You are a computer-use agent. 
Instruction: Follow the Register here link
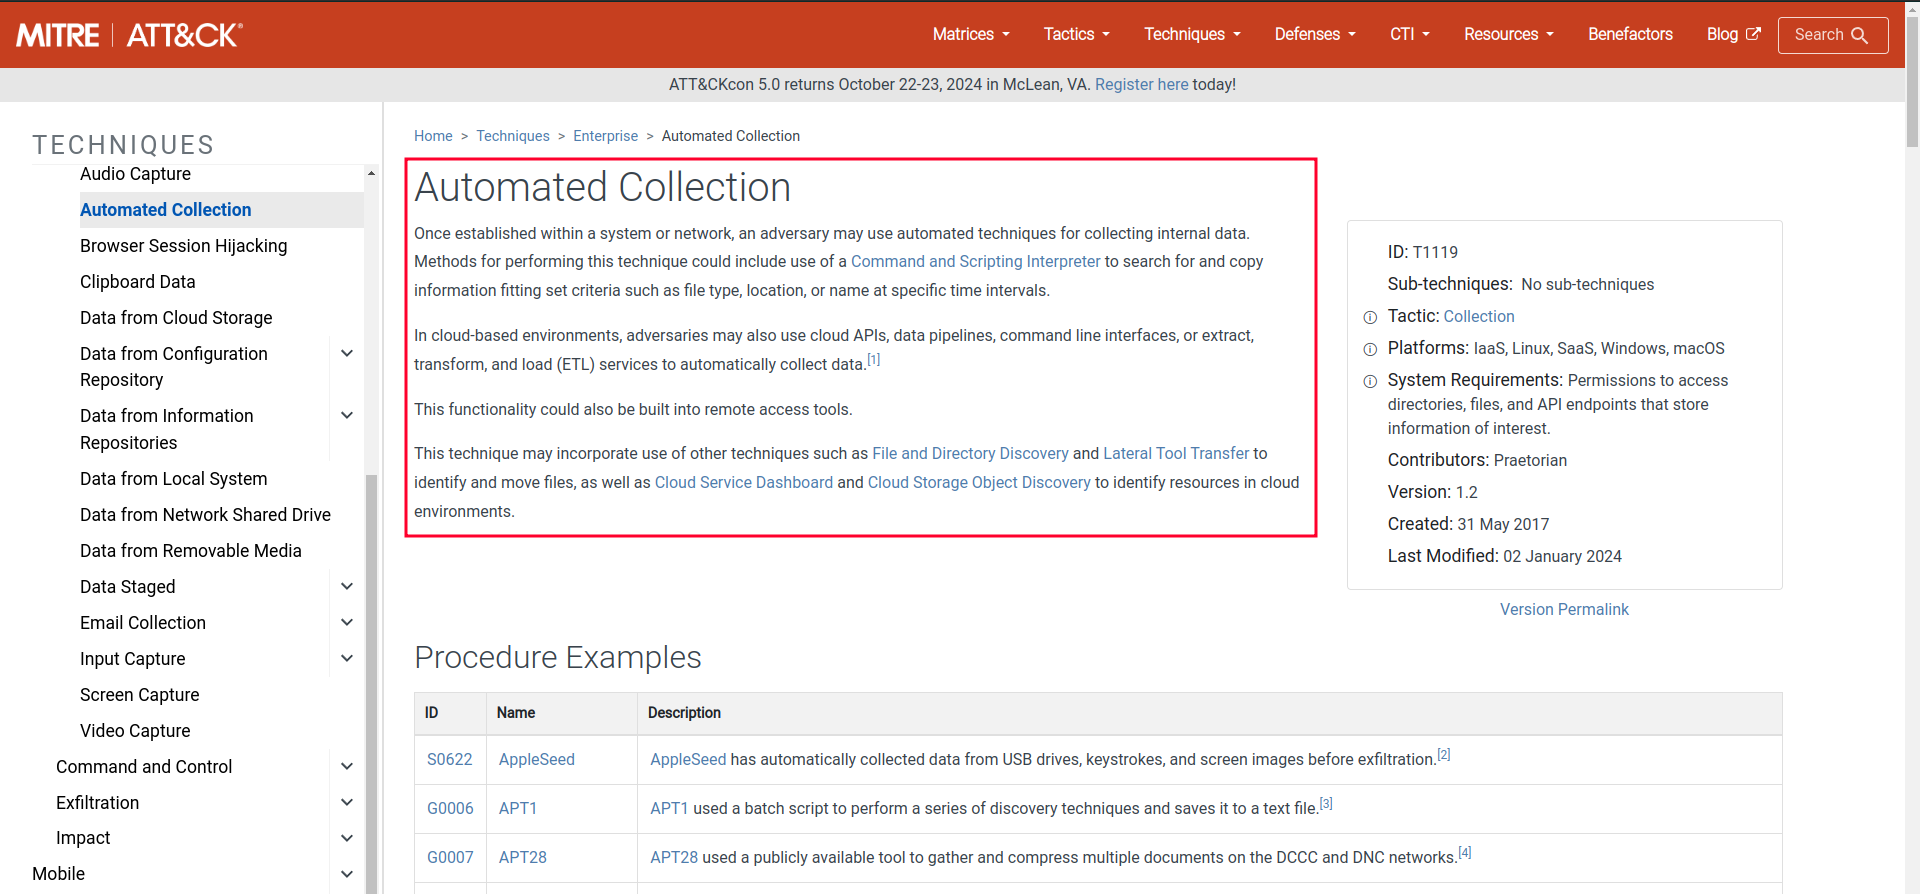(1141, 85)
